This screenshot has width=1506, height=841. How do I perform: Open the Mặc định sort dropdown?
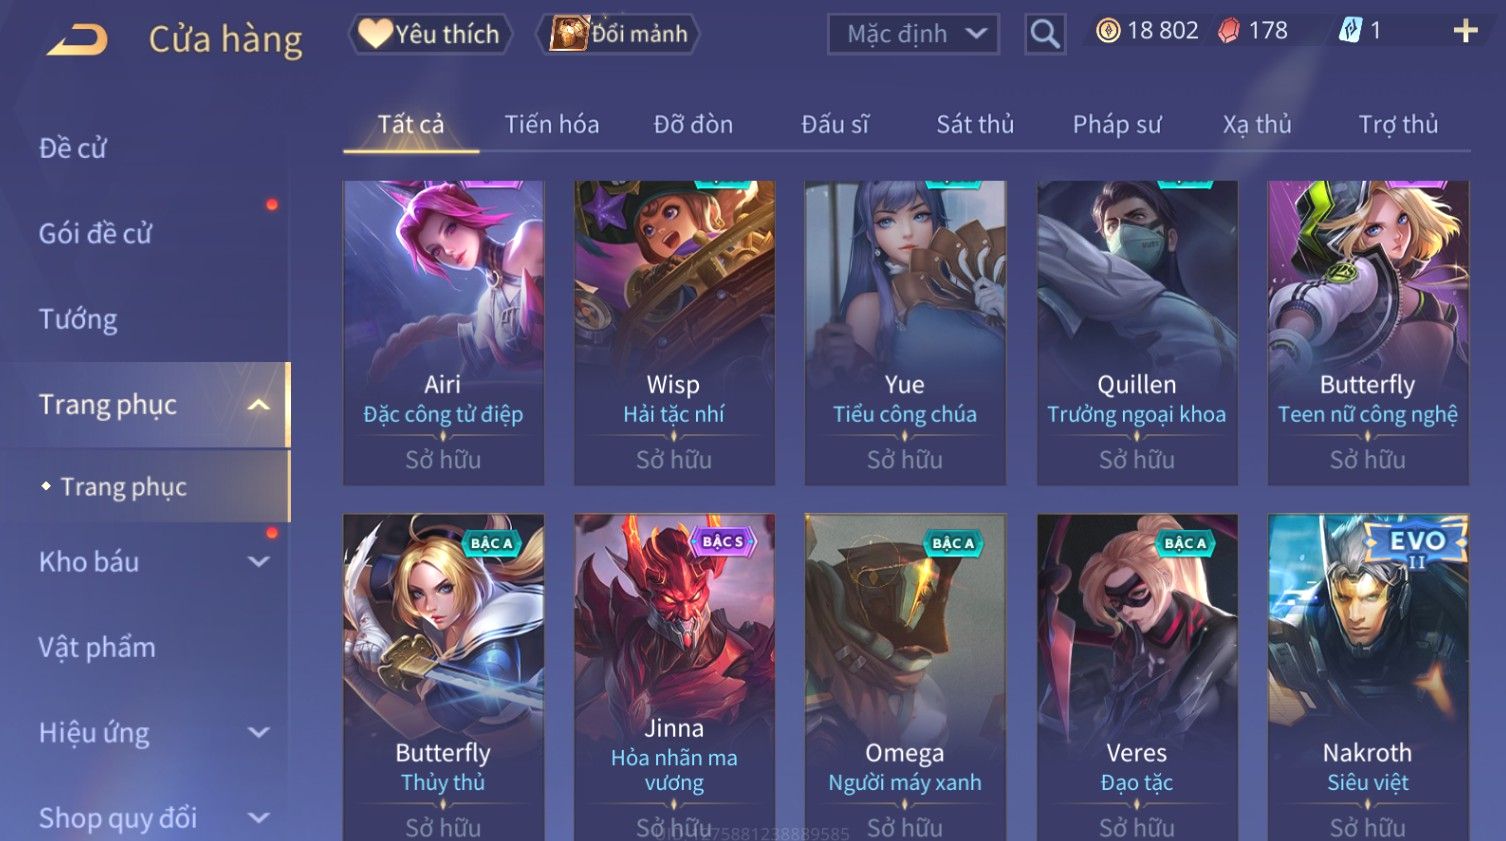(913, 34)
